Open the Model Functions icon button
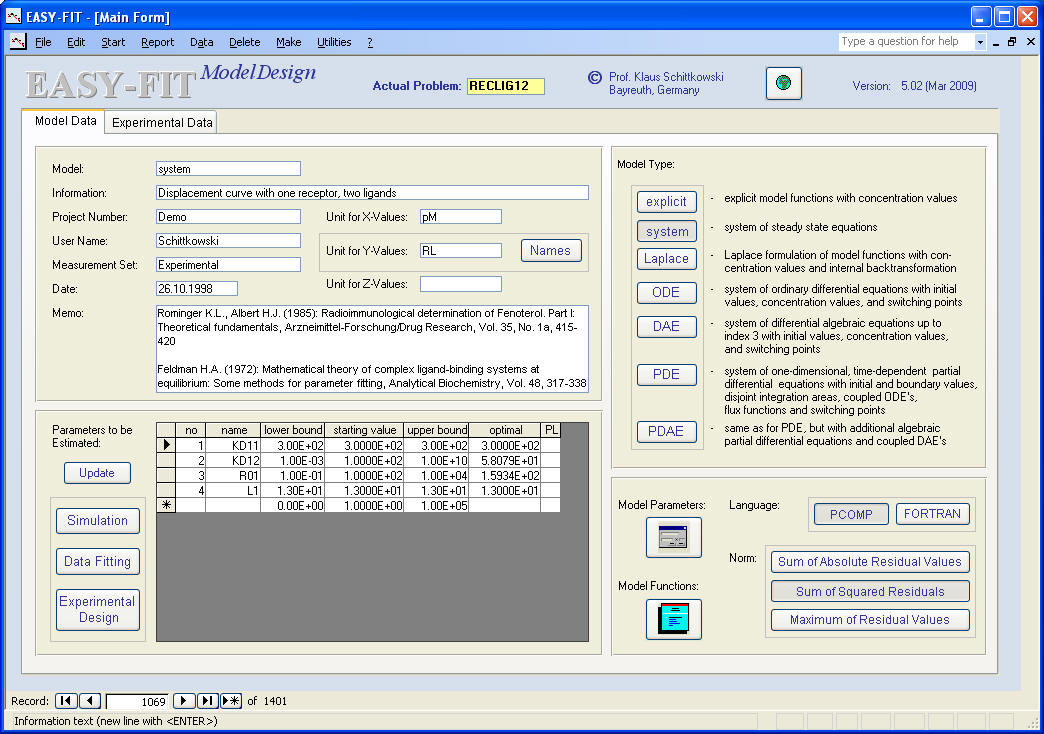The image size is (1044, 734). tap(673, 619)
